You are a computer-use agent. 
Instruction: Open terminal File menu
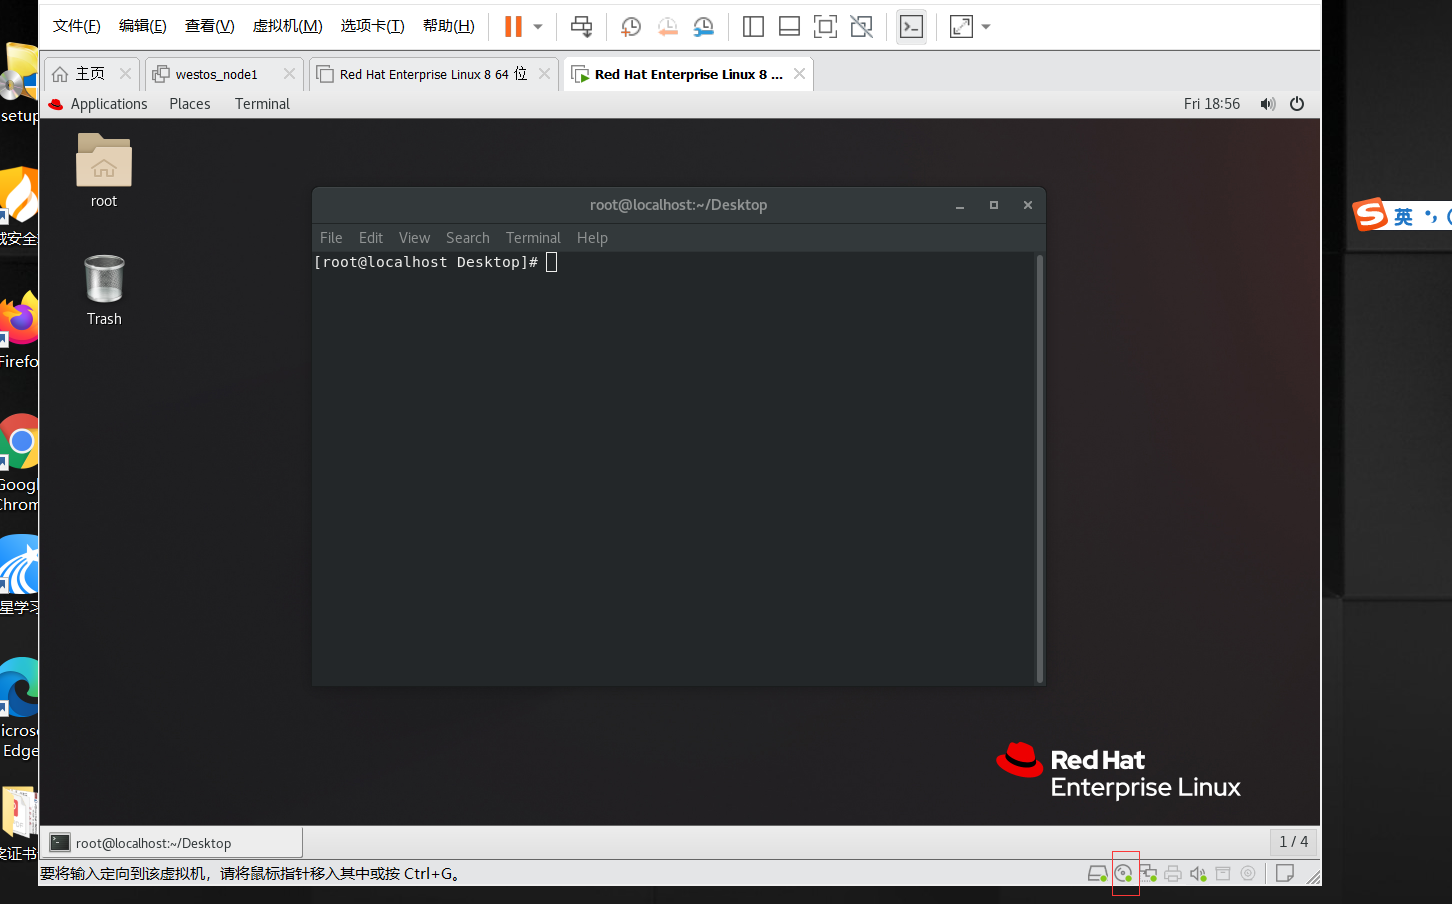point(331,238)
